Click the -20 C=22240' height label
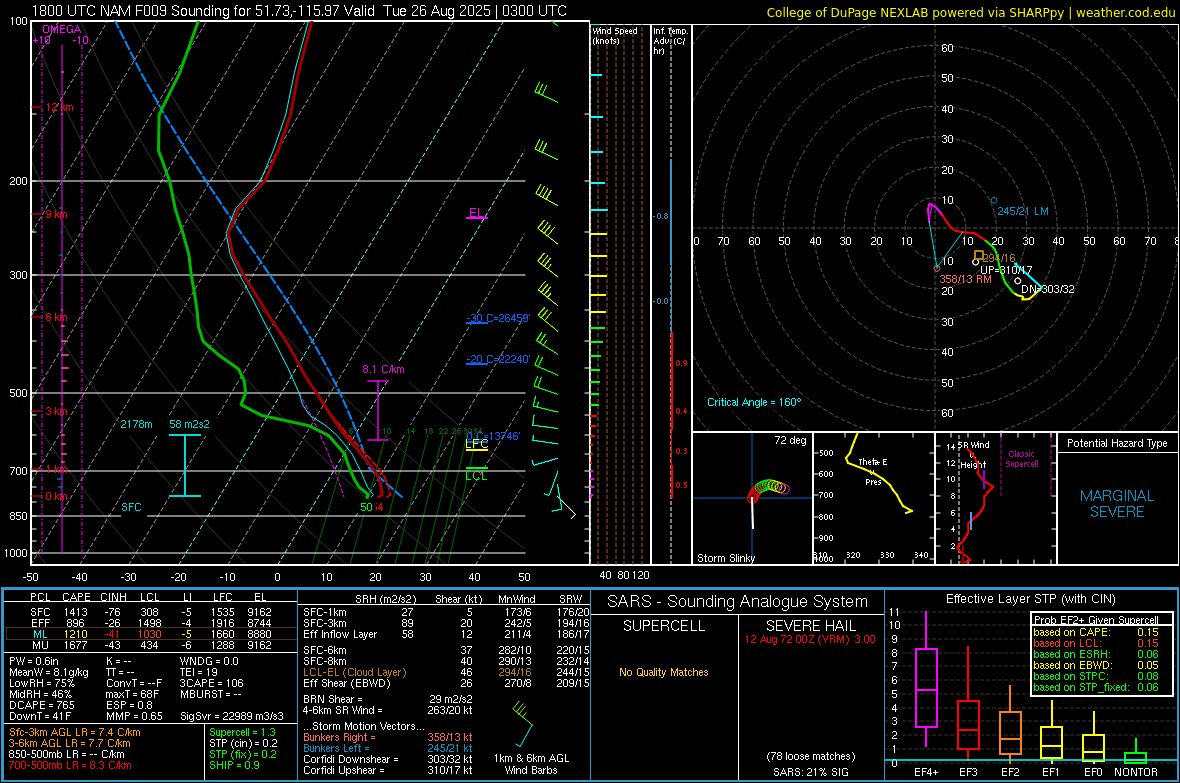 (498, 359)
